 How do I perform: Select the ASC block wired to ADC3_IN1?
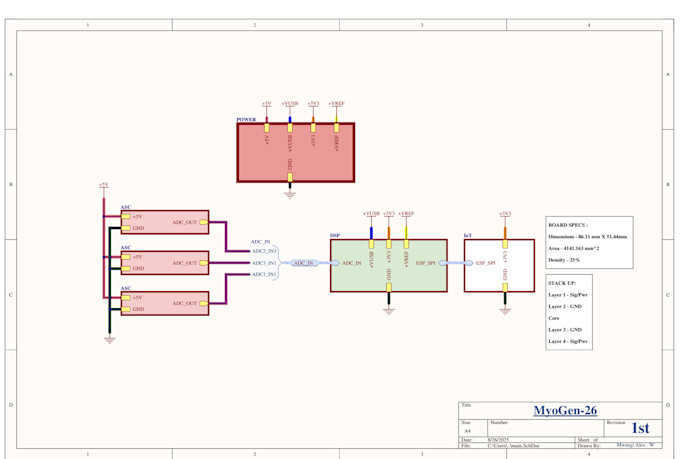[x=165, y=263]
